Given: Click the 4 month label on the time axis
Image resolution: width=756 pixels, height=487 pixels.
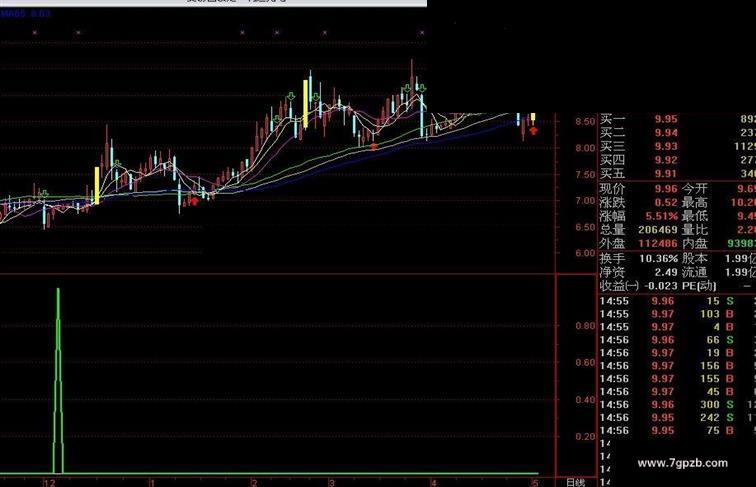Looking at the screenshot, I should click(x=433, y=483).
